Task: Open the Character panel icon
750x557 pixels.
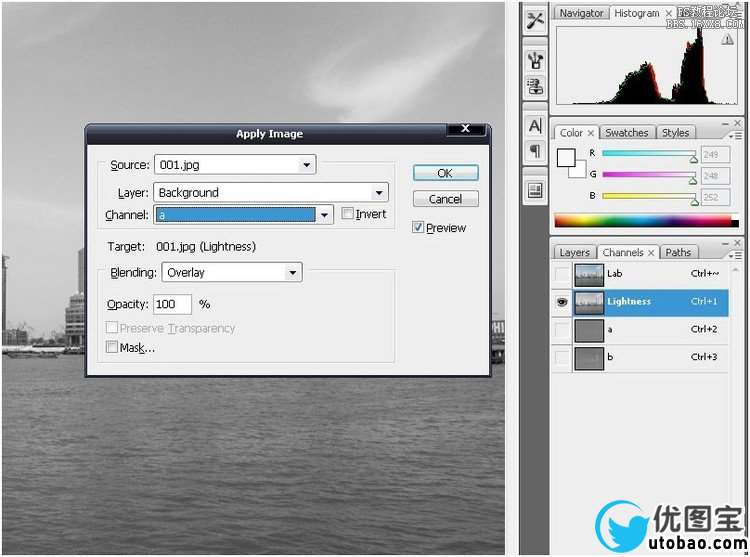Action: click(535, 126)
